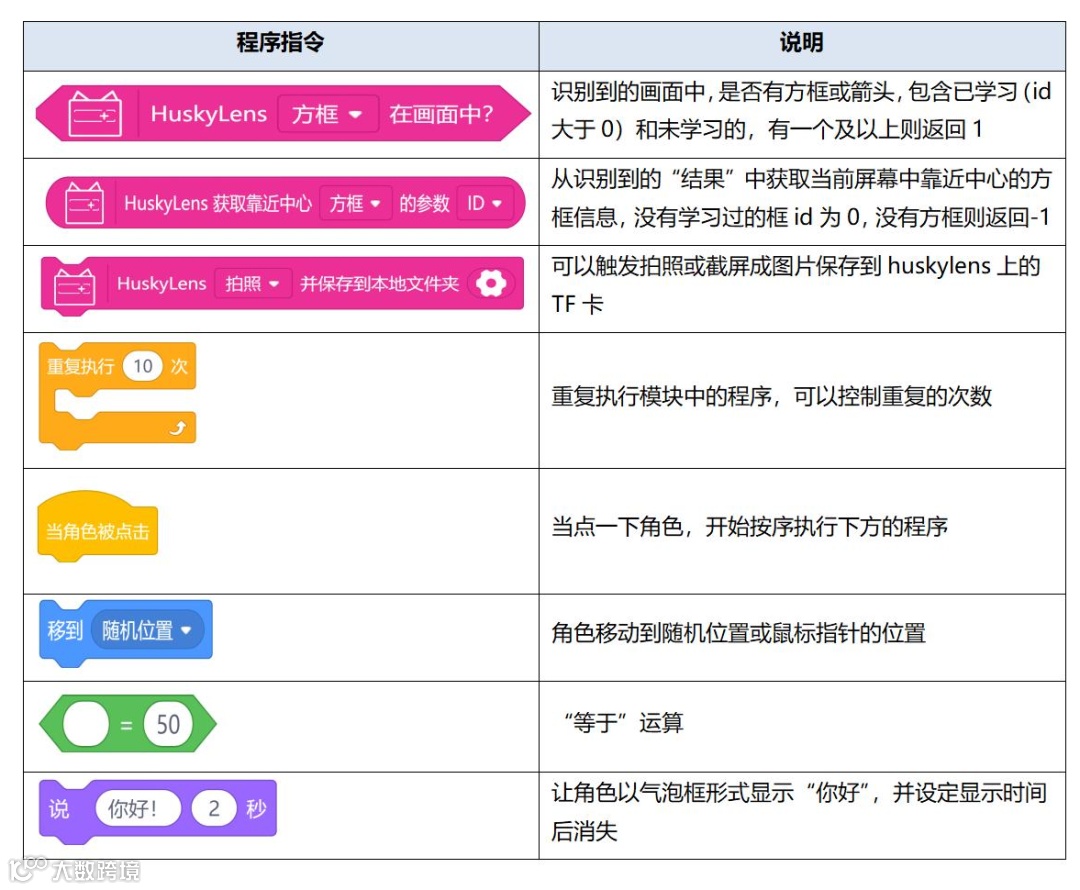Click the HuskyLens camera icon in the '获取靠近中心' block
1080x890 pixels.
[84, 203]
